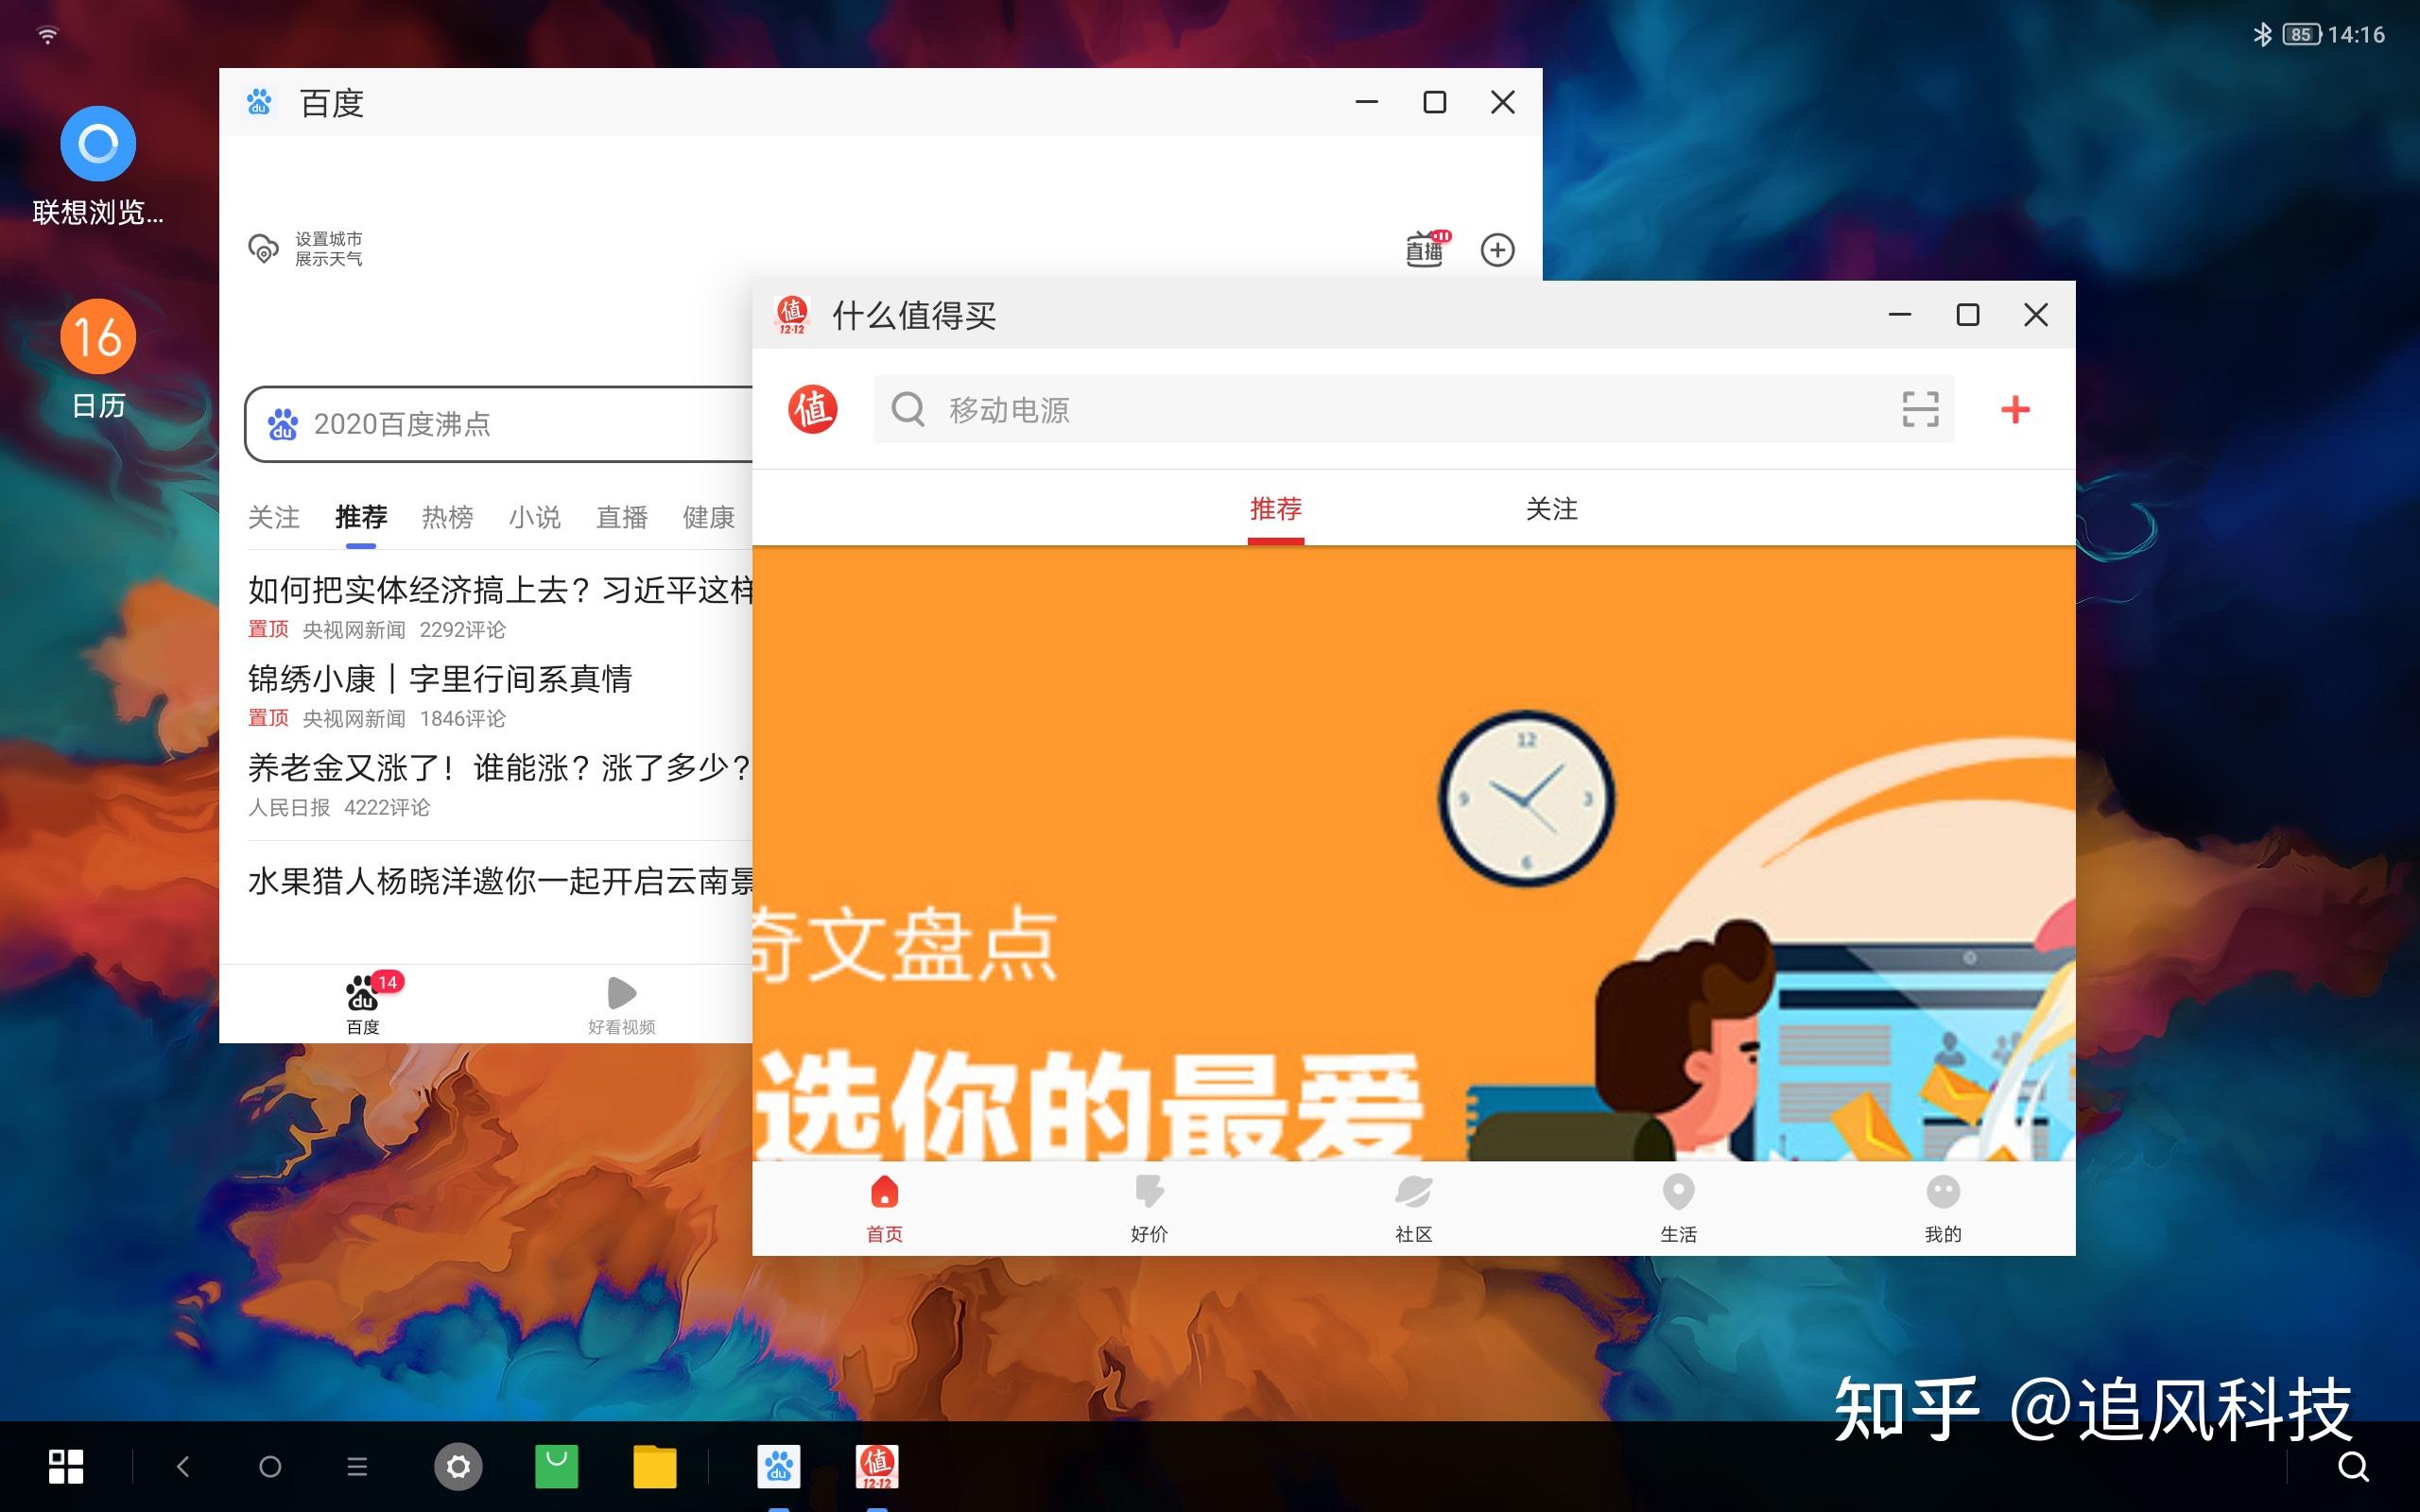Click the 设置城市展示天气 link

(x=329, y=249)
